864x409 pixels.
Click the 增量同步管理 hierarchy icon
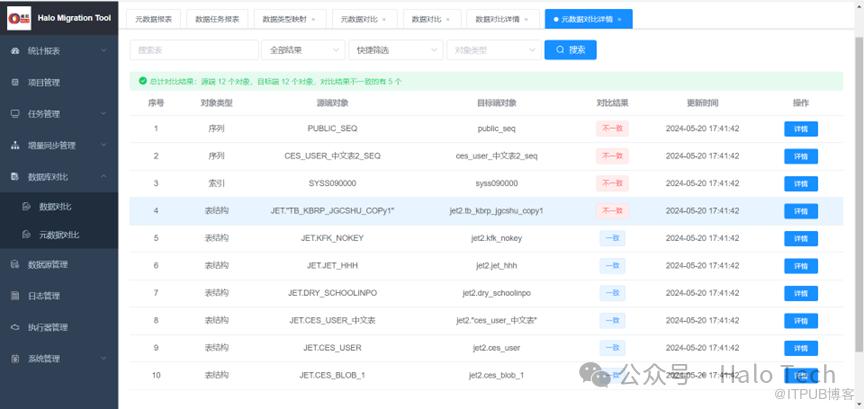tap(14, 145)
